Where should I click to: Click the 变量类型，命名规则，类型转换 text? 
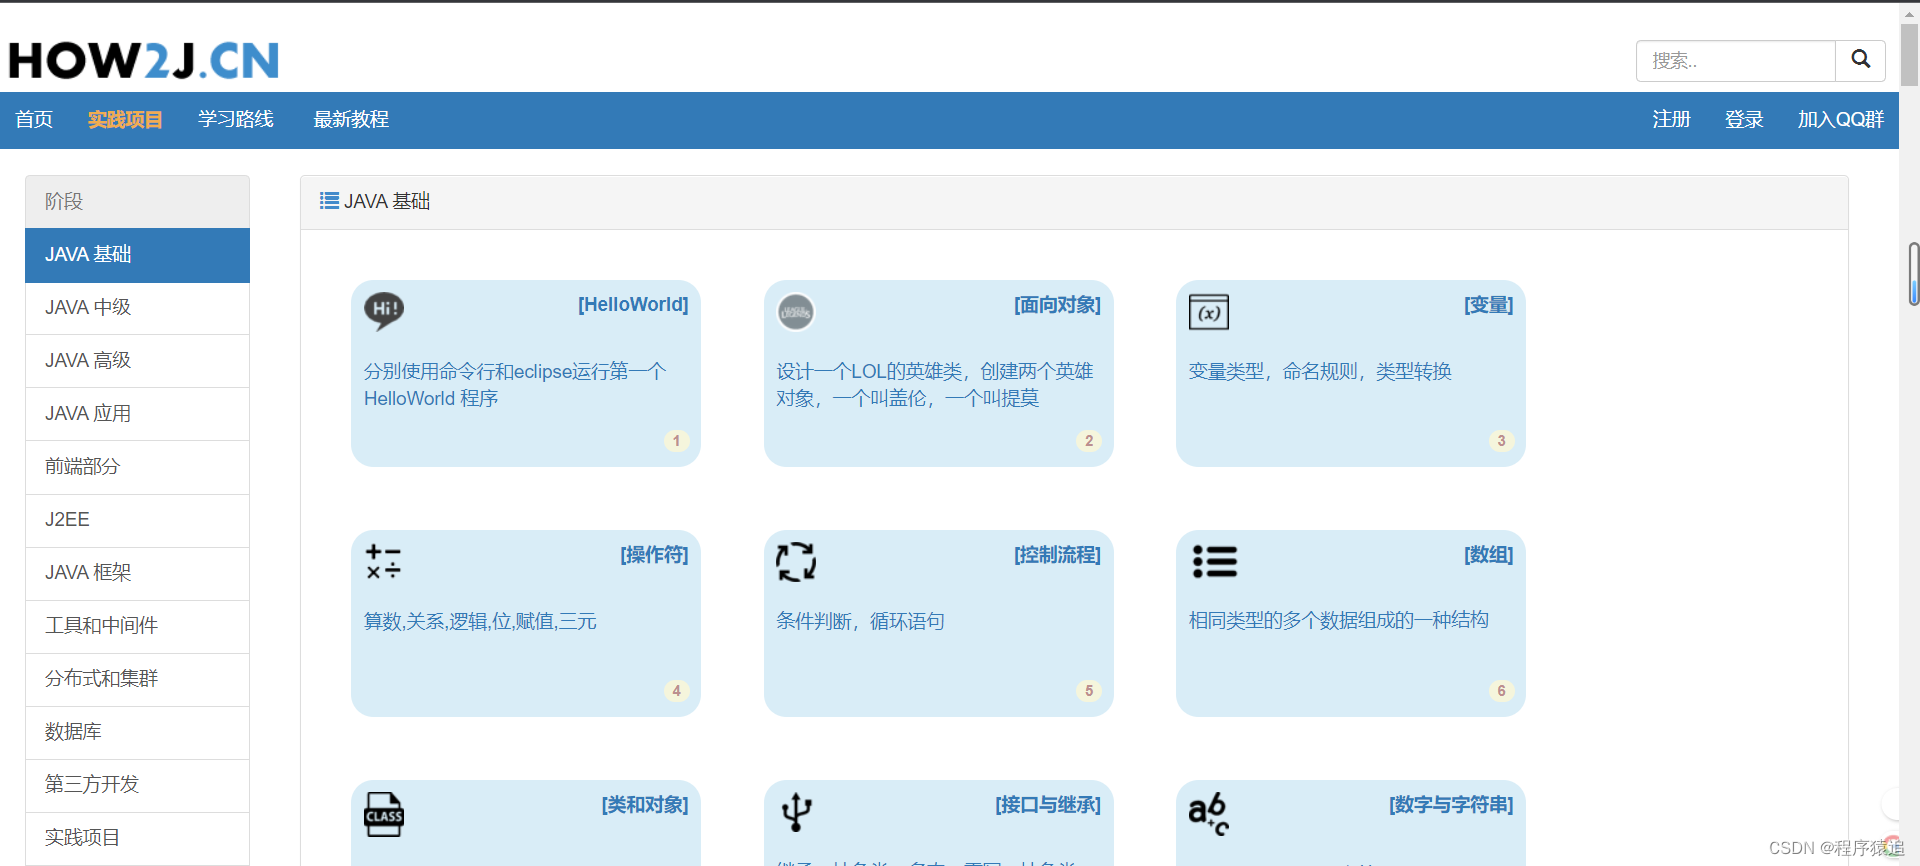click(x=1320, y=372)
